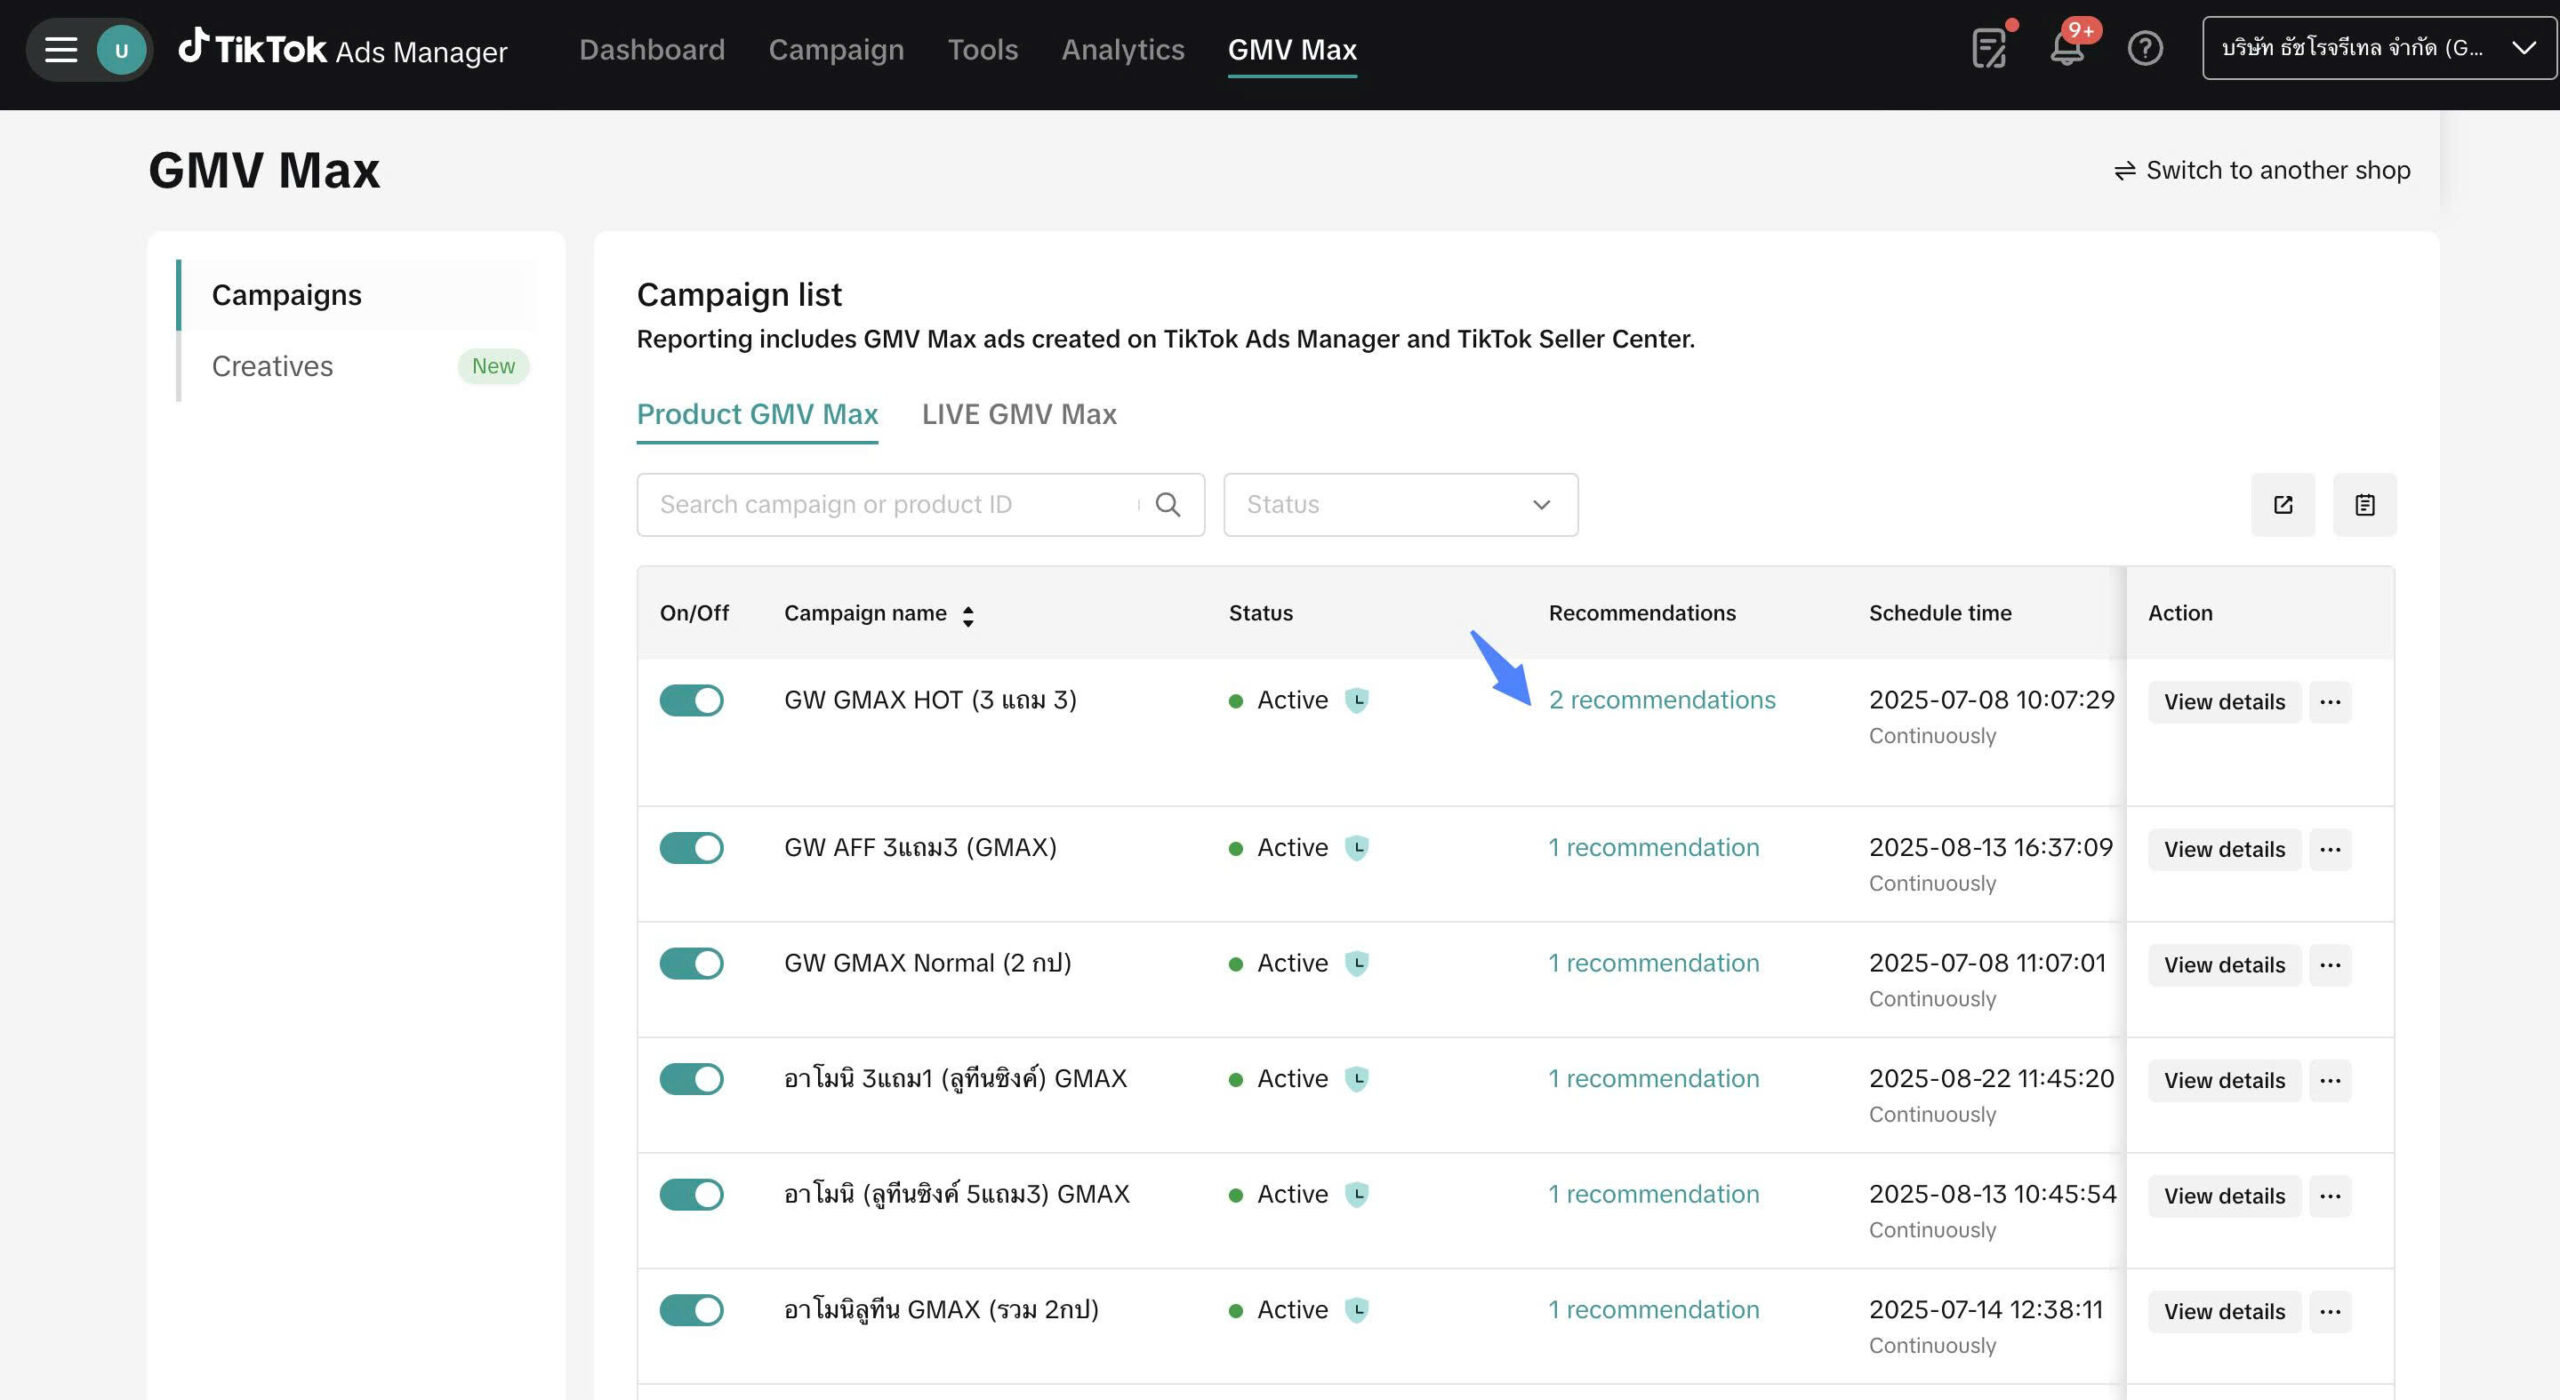Open the hamburger navigation menu

click(61, 49)
